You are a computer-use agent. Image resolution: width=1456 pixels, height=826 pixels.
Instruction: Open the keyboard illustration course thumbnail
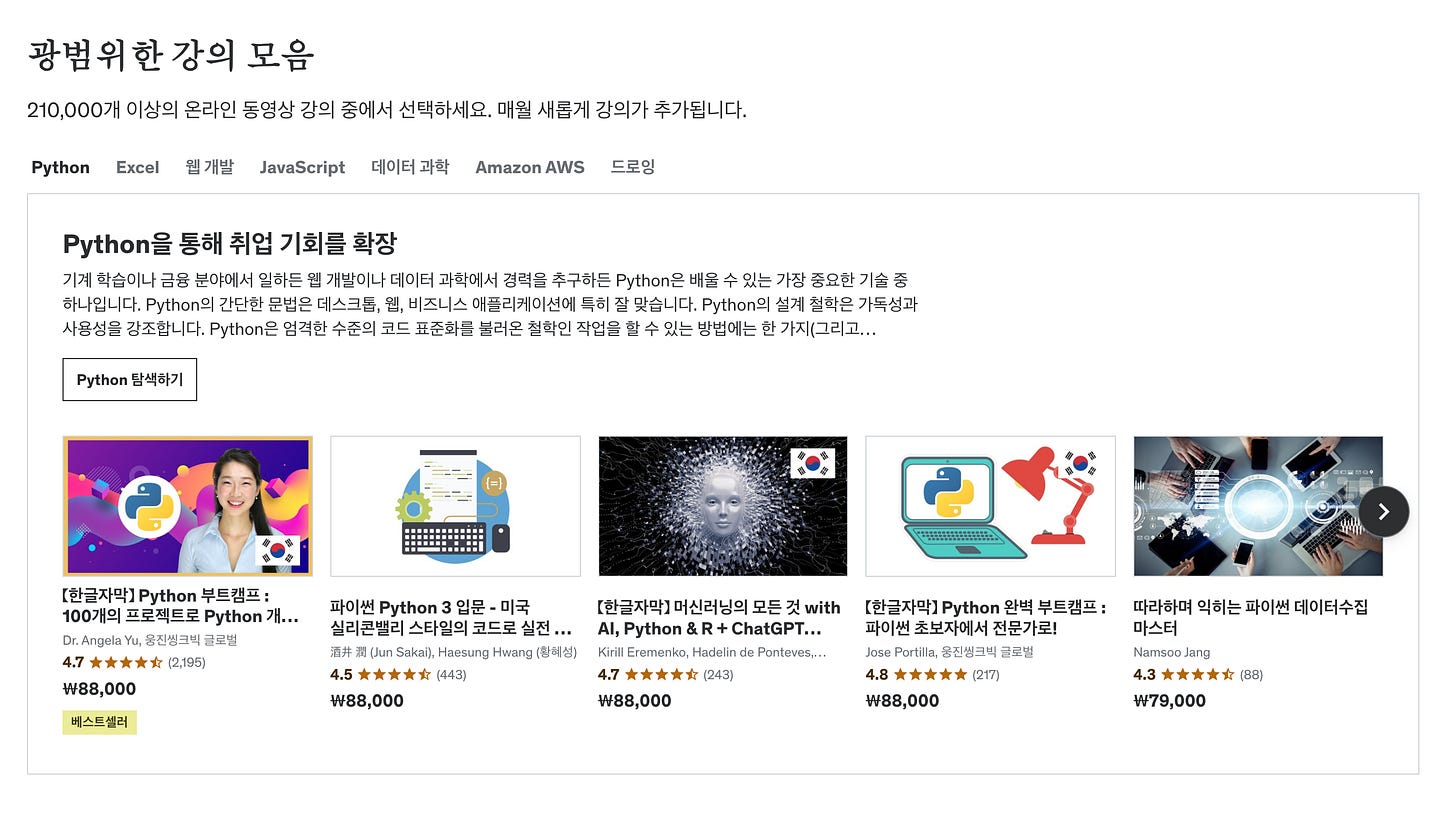(455, 506)
